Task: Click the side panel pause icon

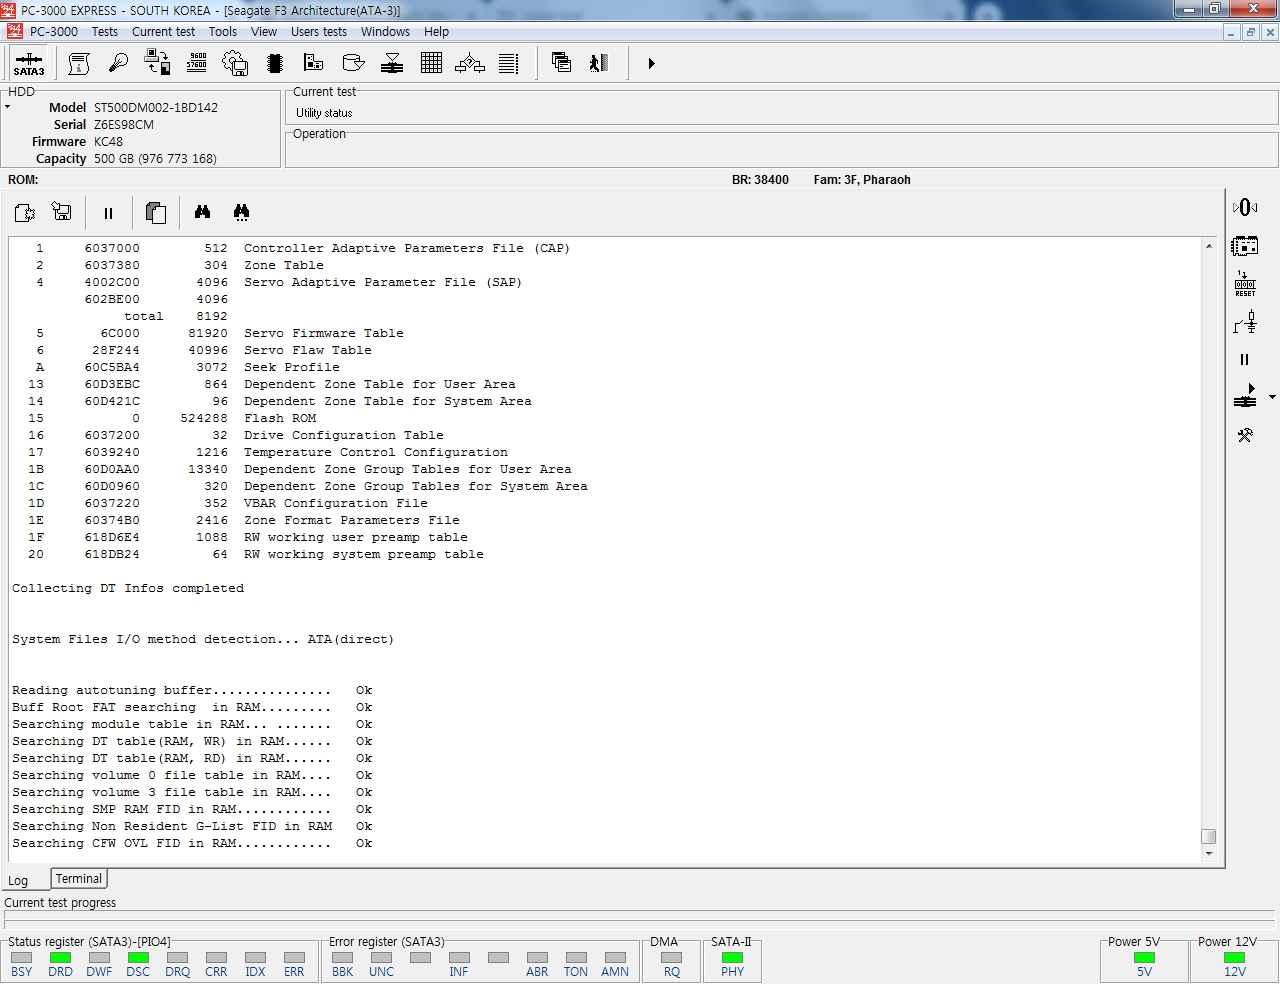Action: 1245,360
